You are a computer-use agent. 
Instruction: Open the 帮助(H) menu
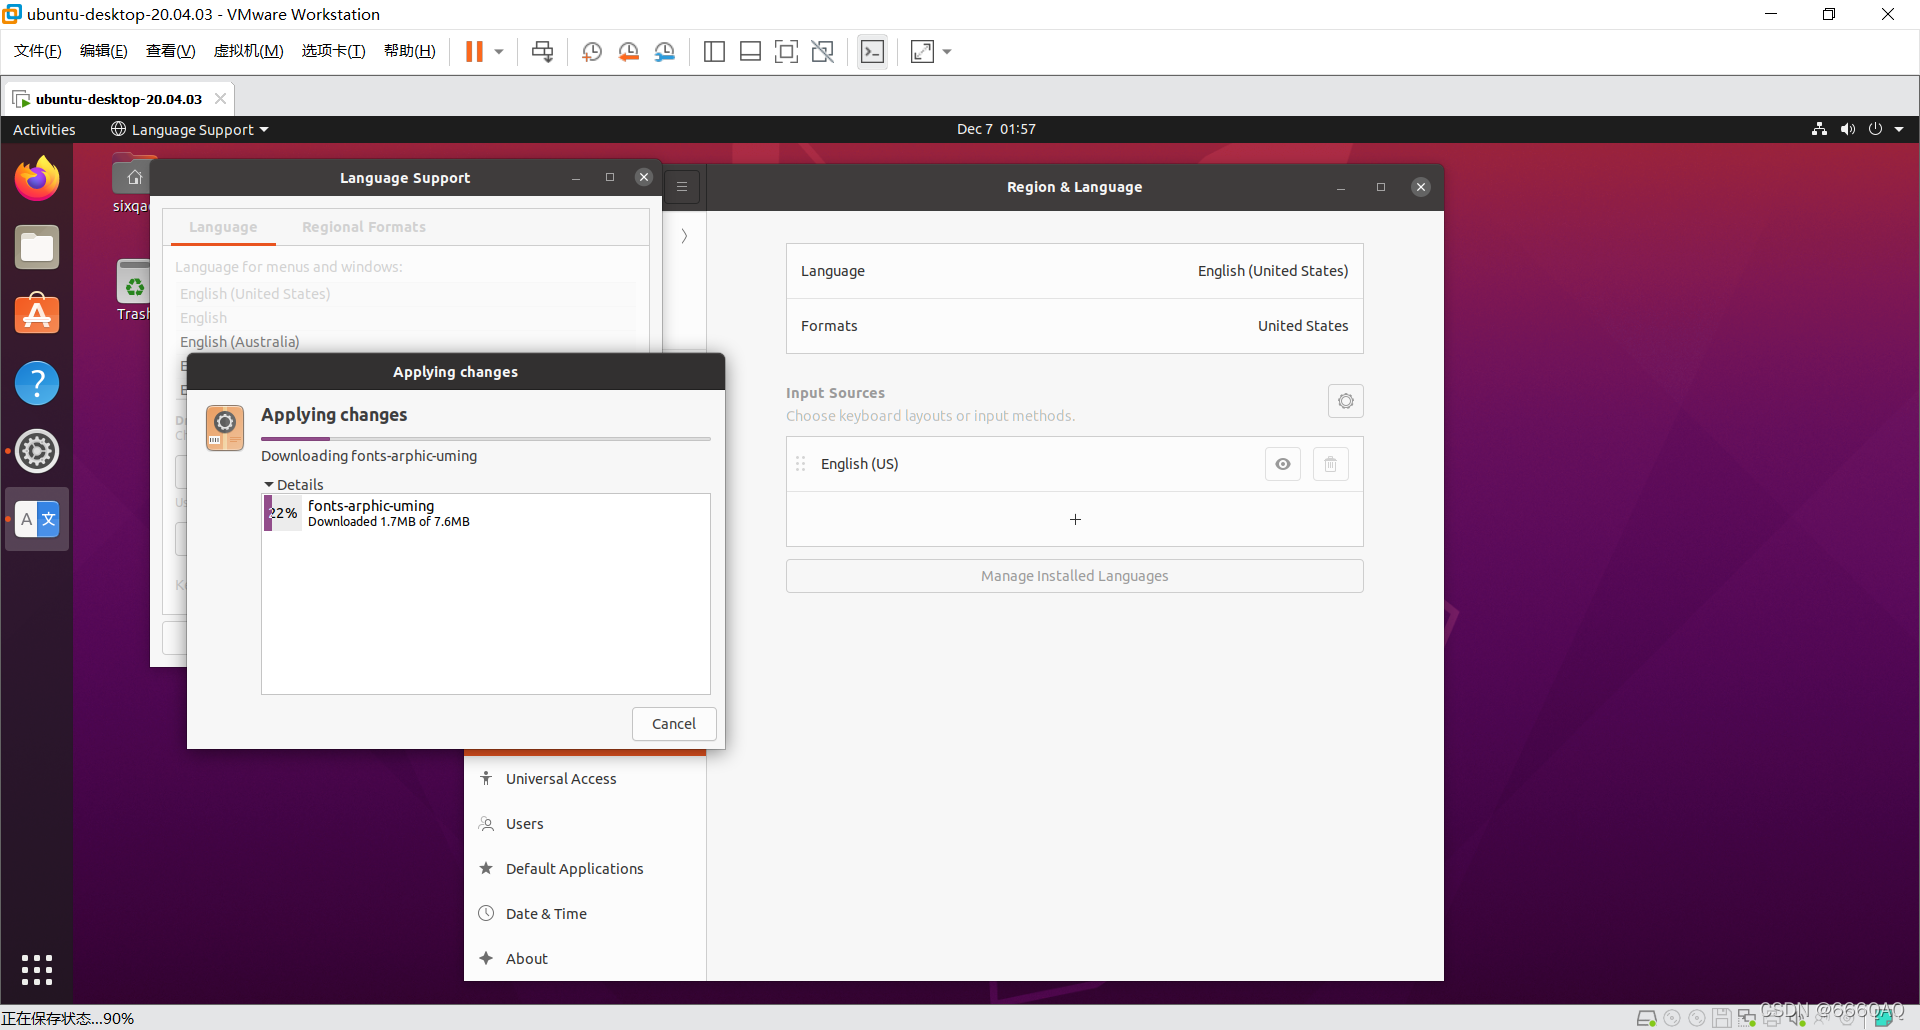[x=410, y=51]
